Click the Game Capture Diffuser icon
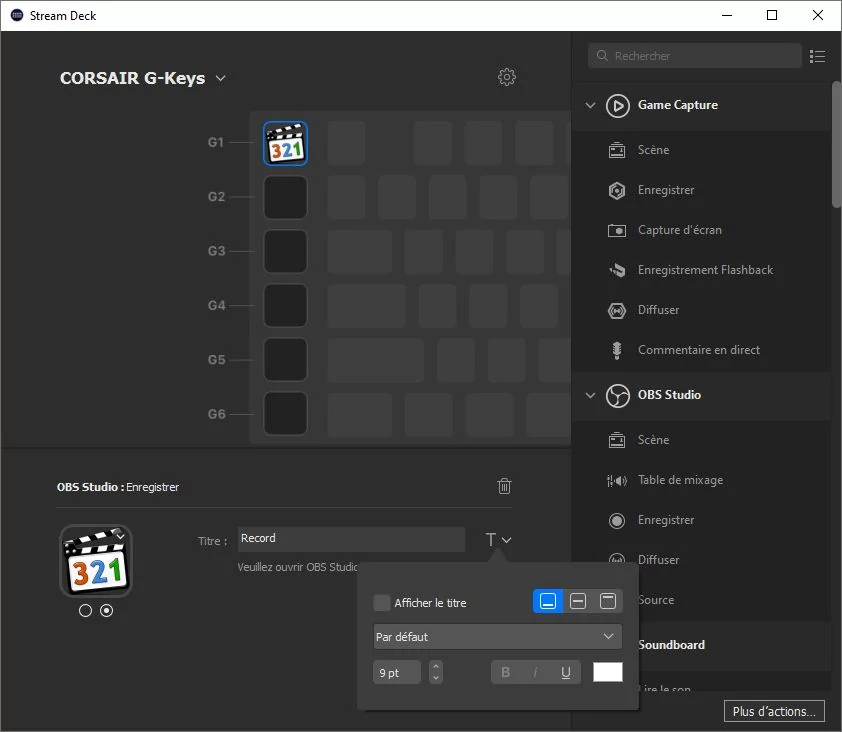The image size is (842, 732). (x=616, y=310)
